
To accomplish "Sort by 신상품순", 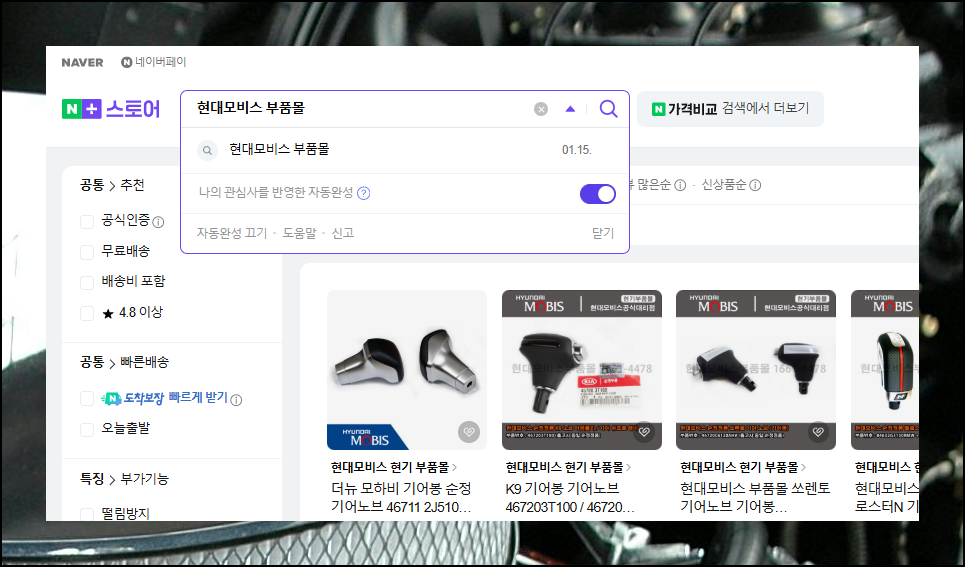I will click(724, 185).
